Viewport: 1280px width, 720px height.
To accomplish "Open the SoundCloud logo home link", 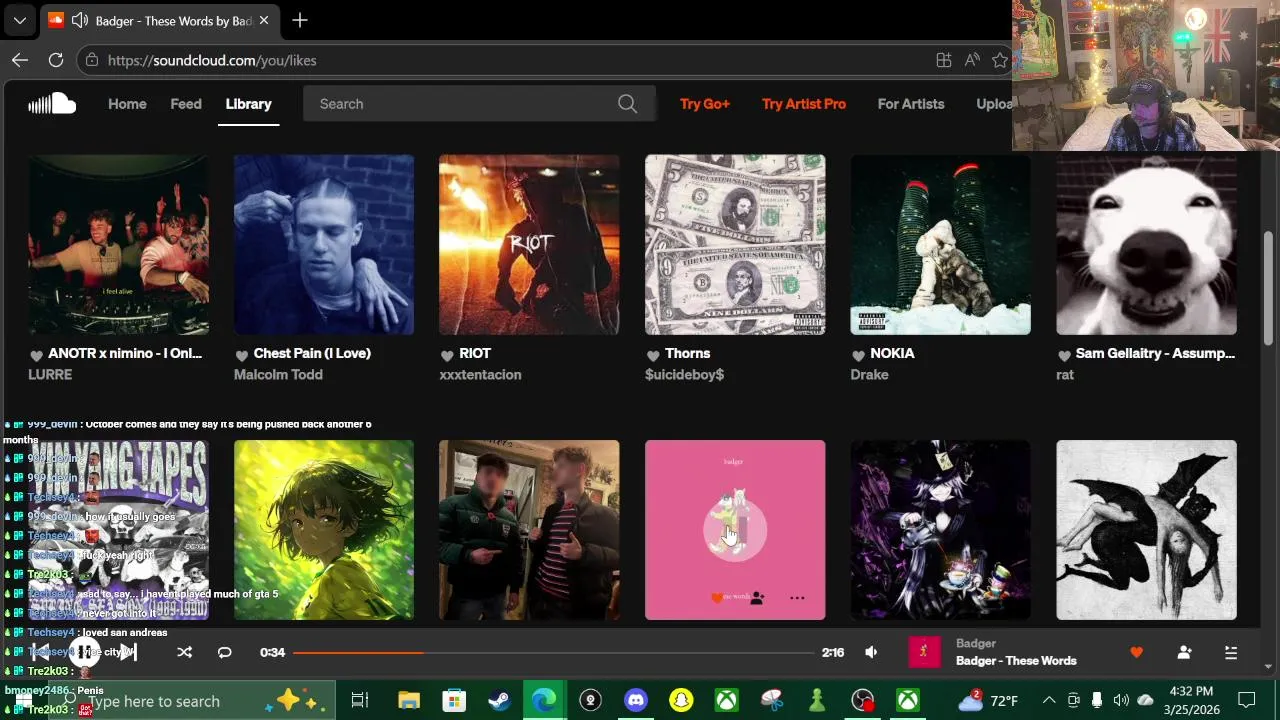I will coord(52,104).
